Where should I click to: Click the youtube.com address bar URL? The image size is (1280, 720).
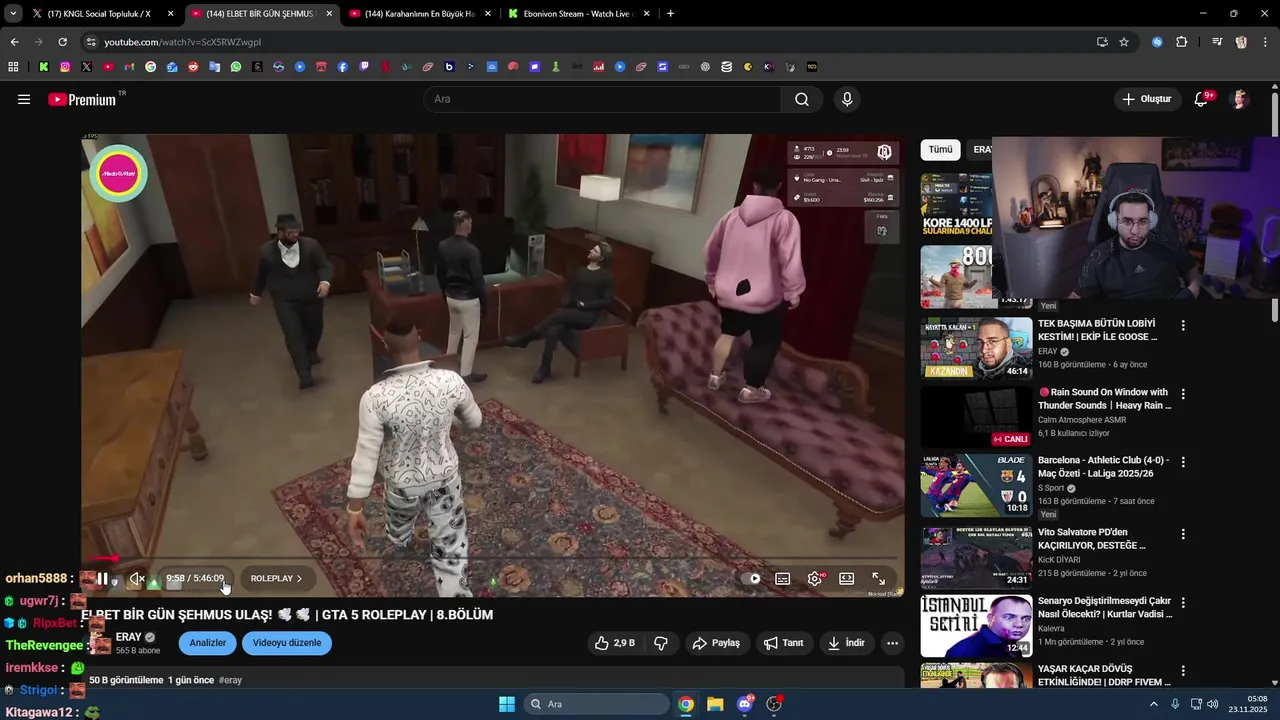183,42
